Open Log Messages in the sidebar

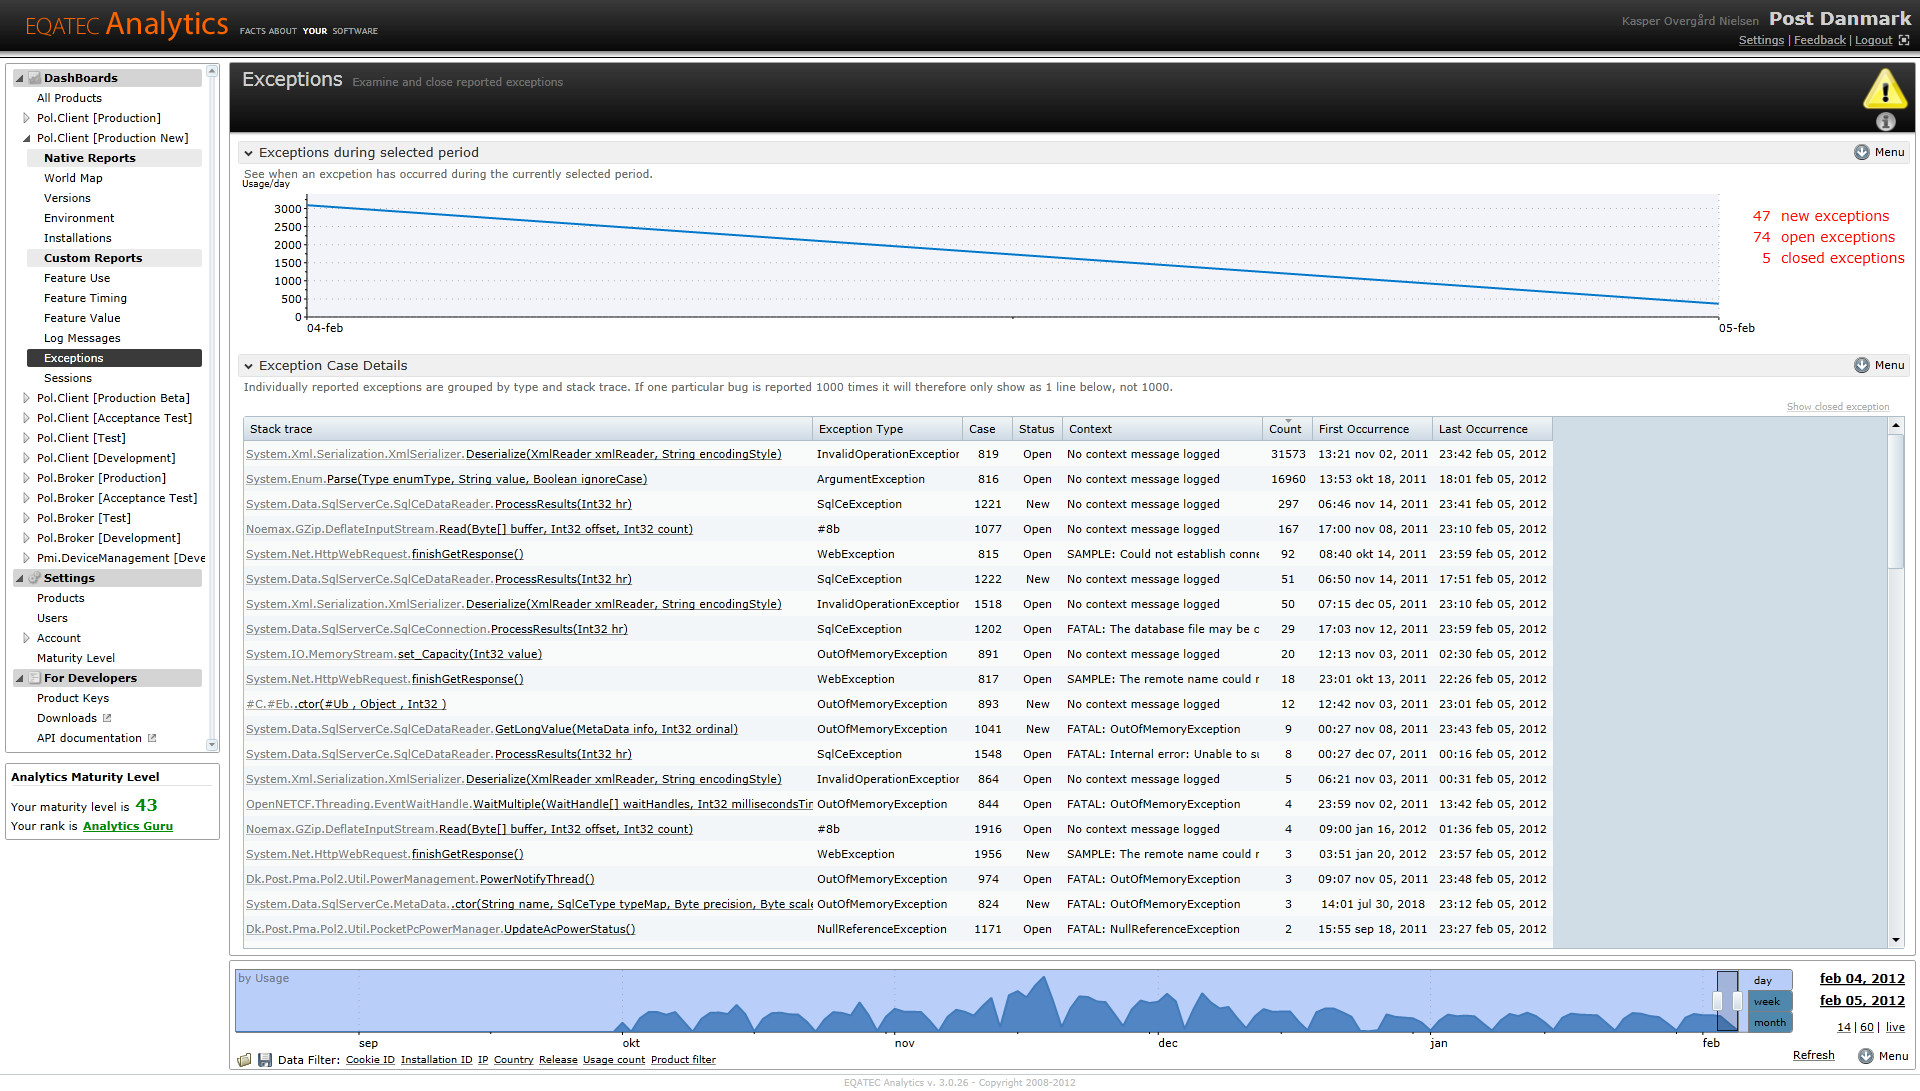(x=82, y=338)
